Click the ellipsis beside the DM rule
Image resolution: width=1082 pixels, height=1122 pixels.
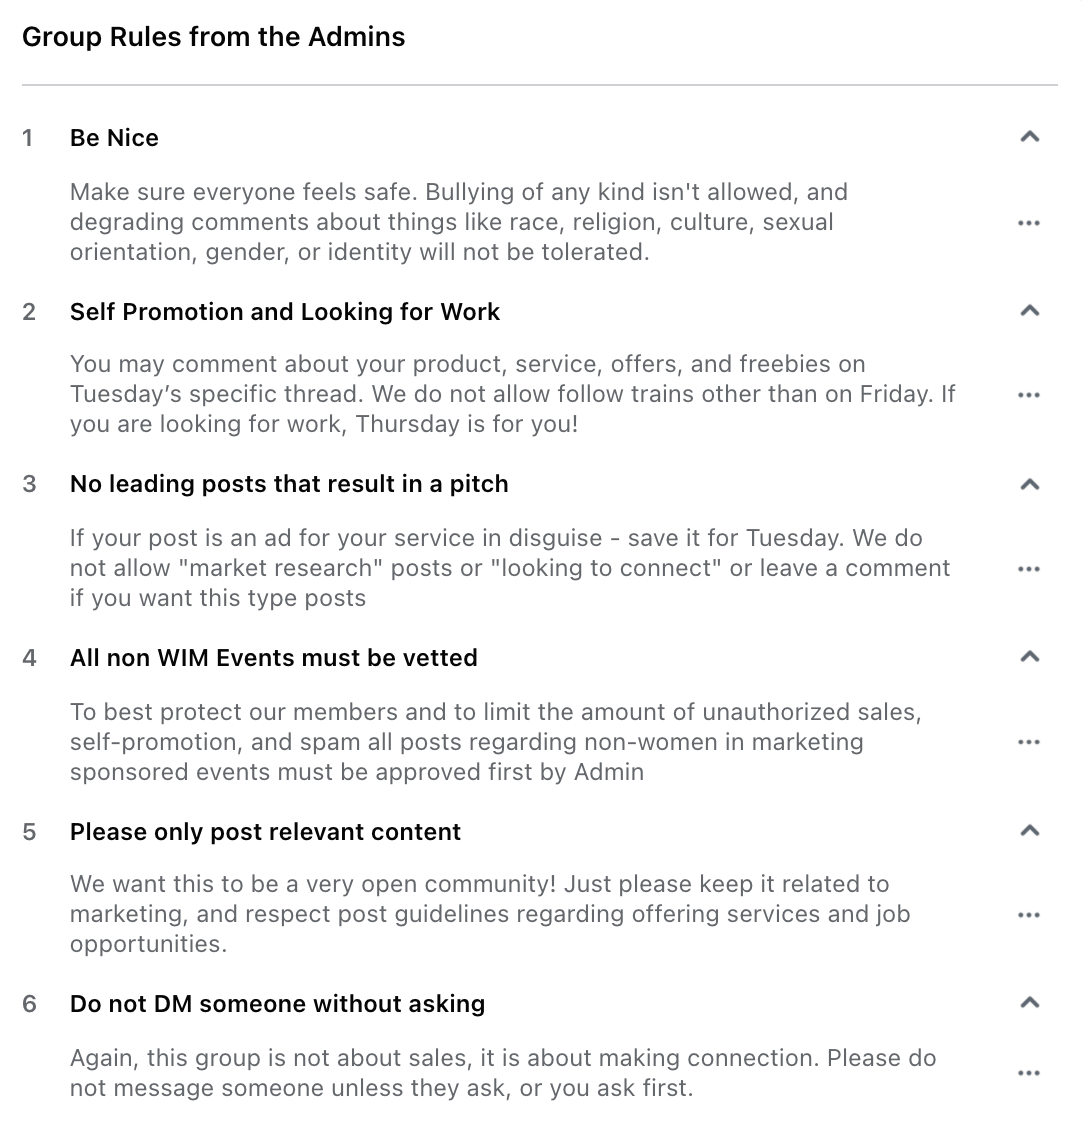coord(1029,1072)
